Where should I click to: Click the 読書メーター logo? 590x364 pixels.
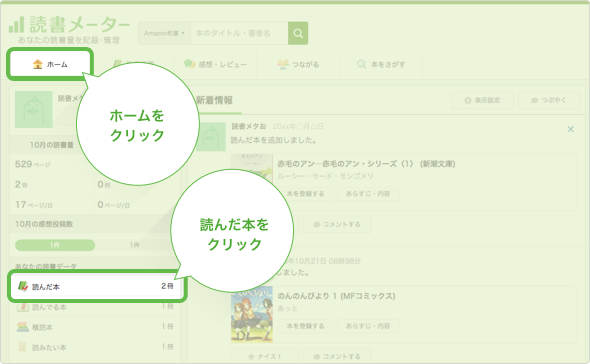(x=69, y=29)
